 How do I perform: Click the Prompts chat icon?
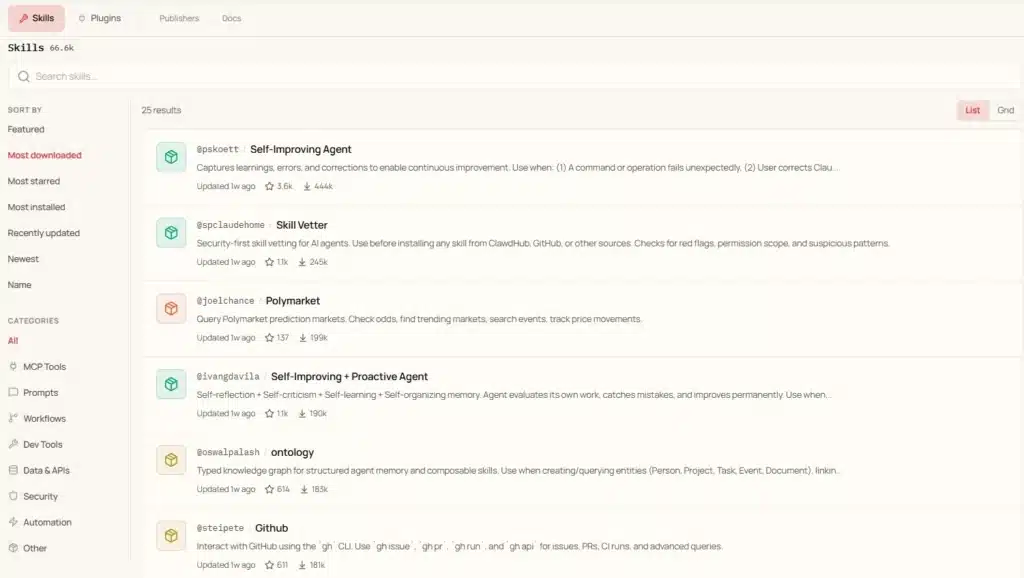(13, 392)
